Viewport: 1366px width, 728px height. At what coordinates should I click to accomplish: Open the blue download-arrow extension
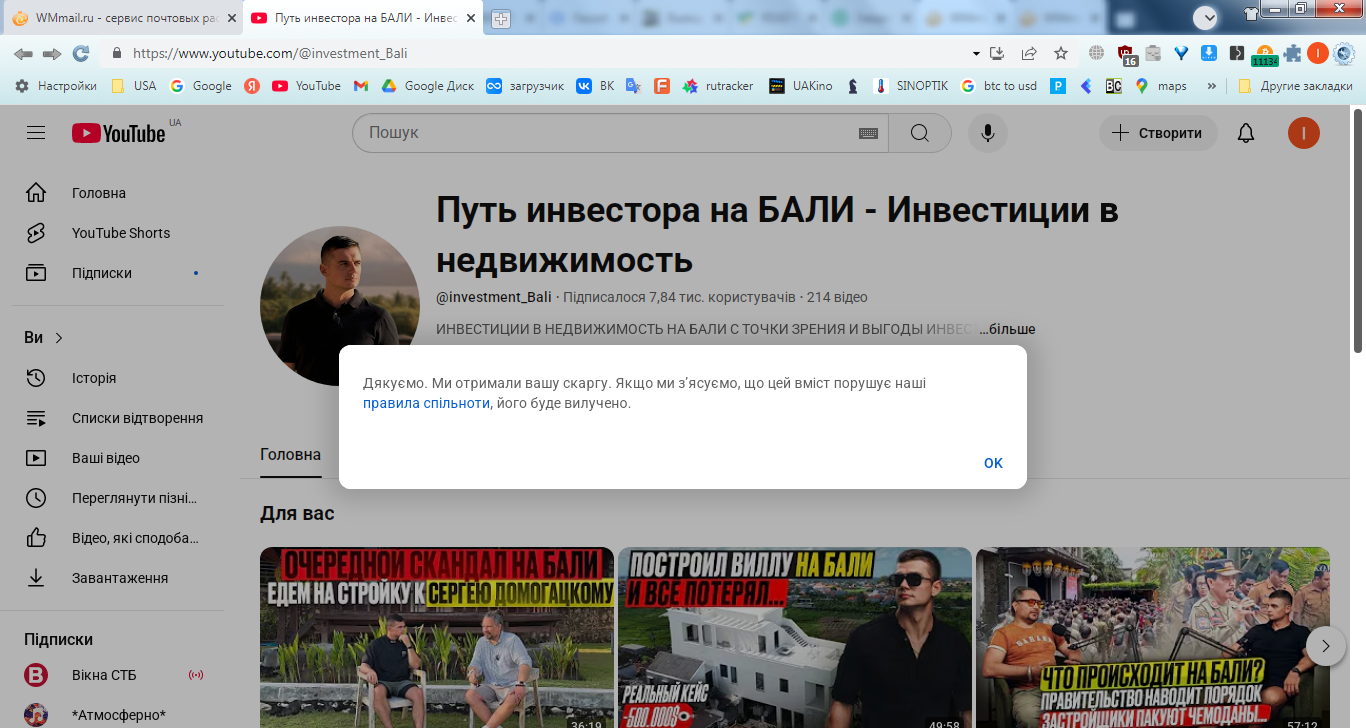click(x=1209, y=53)
